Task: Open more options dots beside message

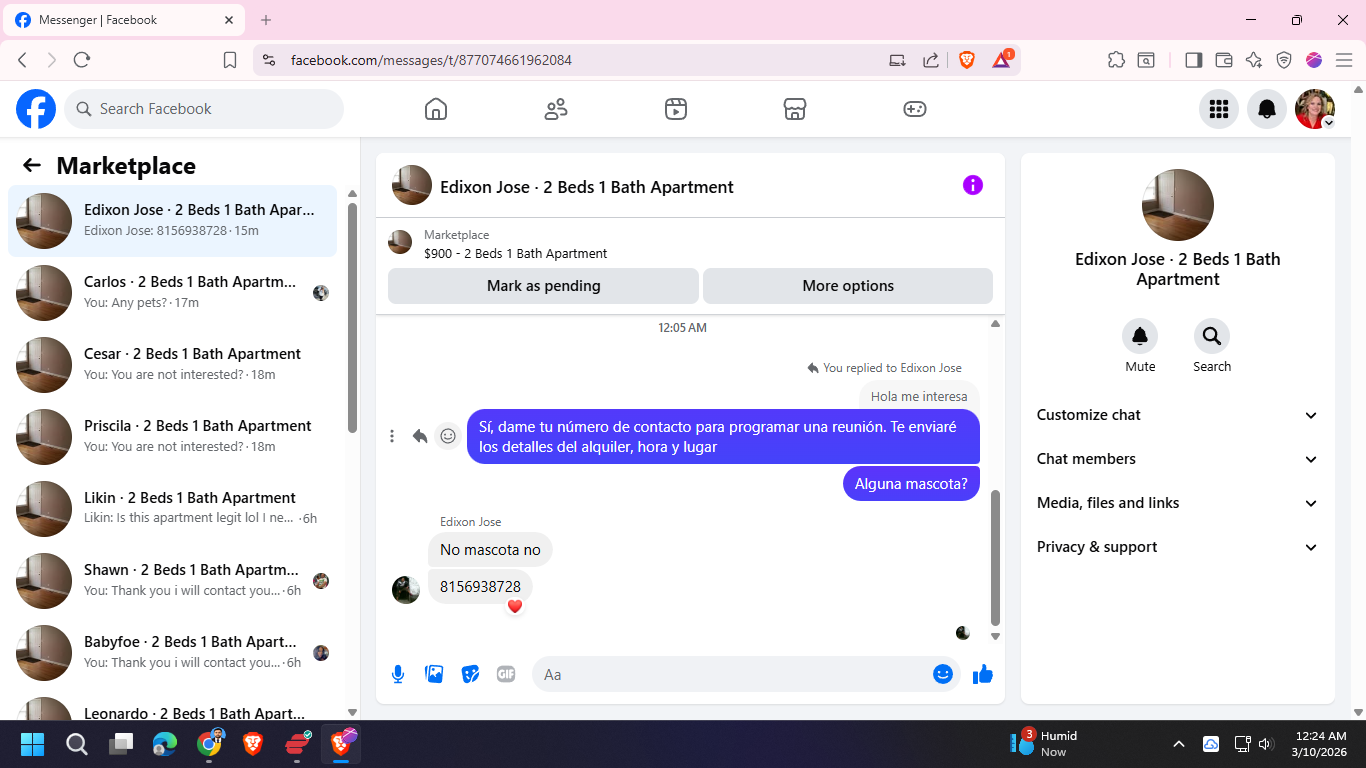Action: tap(392, 436)
